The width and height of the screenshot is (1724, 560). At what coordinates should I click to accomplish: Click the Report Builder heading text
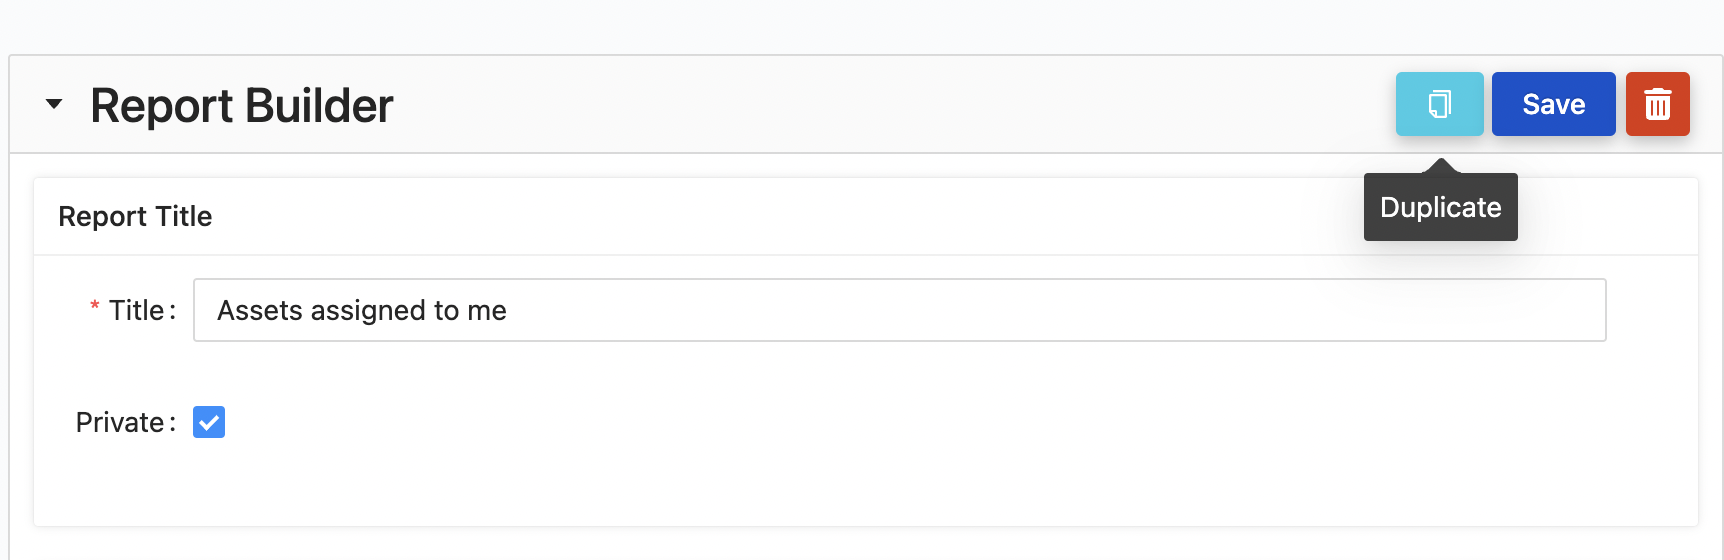(241, 106)
